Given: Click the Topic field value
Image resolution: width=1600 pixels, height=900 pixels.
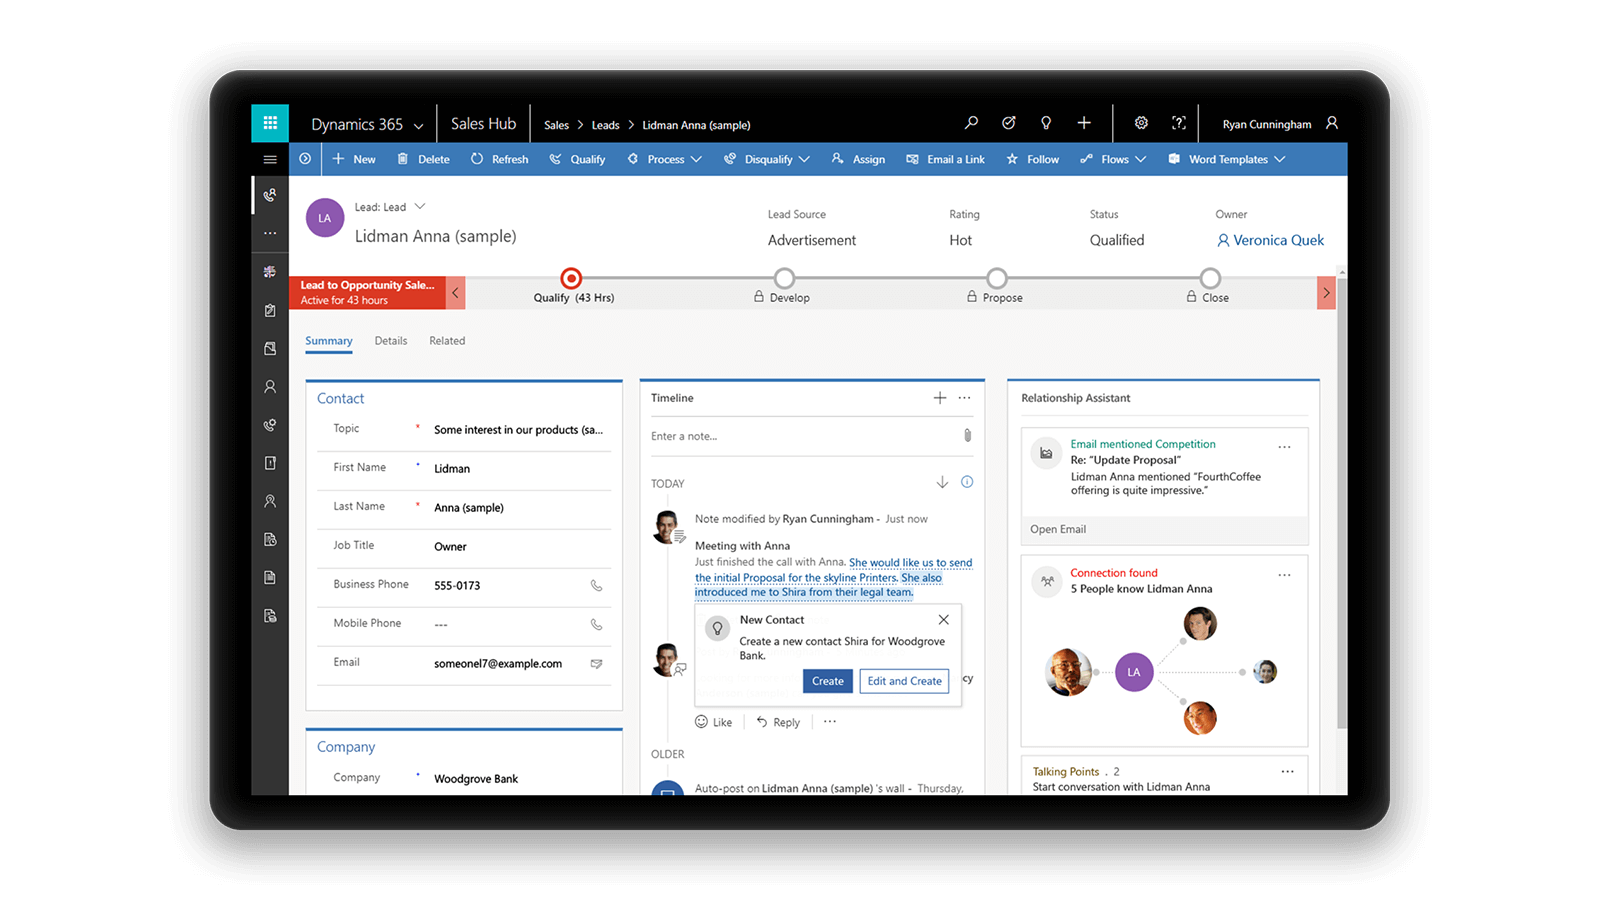Looking at the screenshot, I should [x=518, y=430].
